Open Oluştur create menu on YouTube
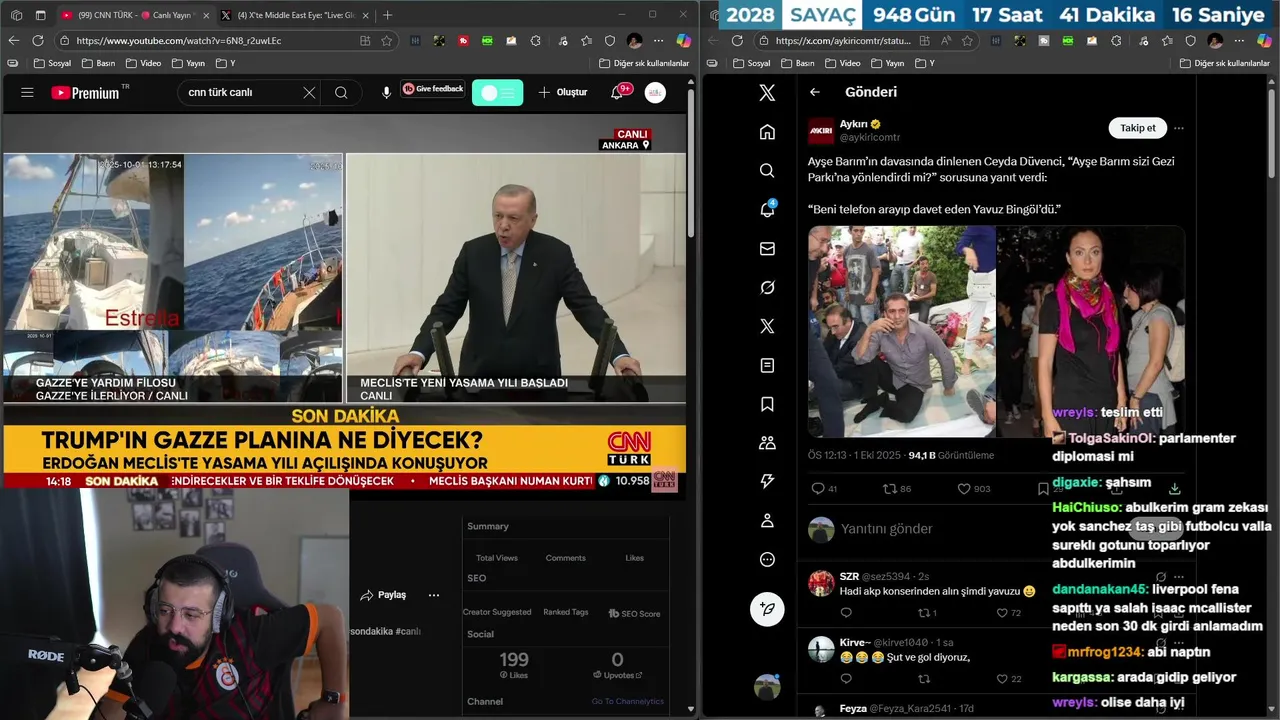This screenshot has height=720, width=1280. [562, 92]
